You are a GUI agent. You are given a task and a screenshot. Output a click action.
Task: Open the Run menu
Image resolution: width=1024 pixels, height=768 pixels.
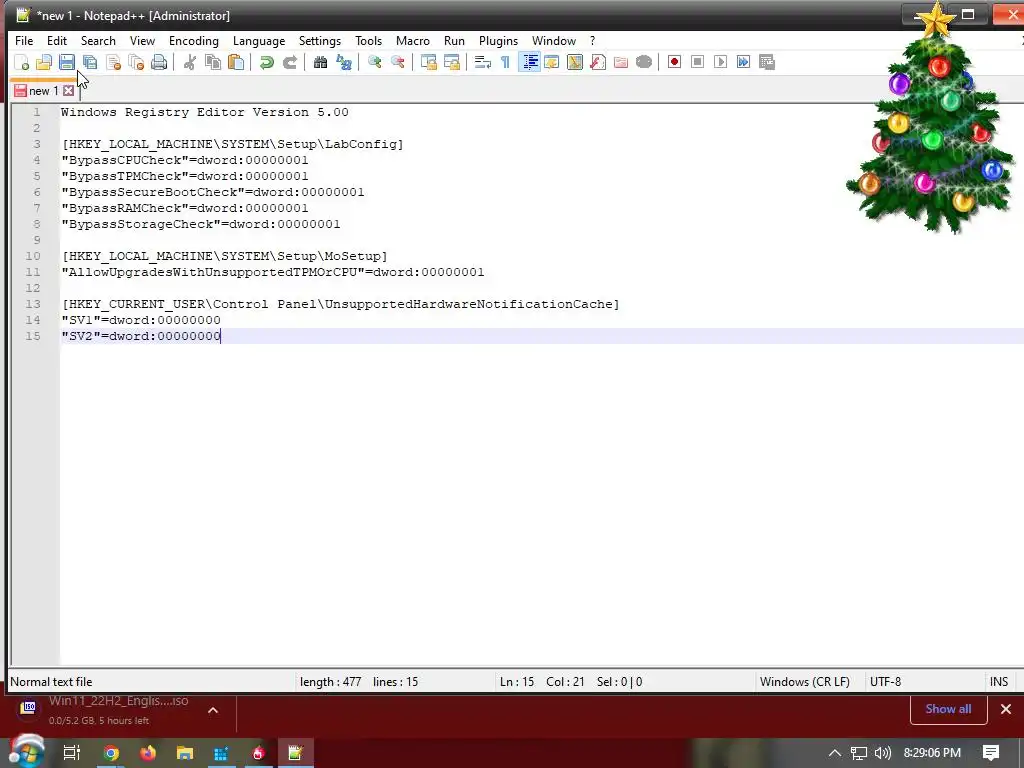coord(454,40)
